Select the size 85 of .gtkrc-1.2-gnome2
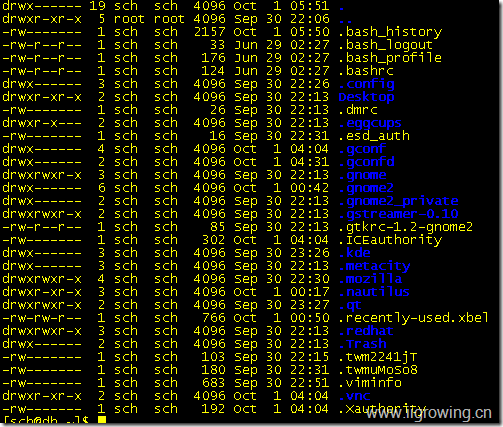The width and height of the screenshot is (503, 427). point(217,227)
